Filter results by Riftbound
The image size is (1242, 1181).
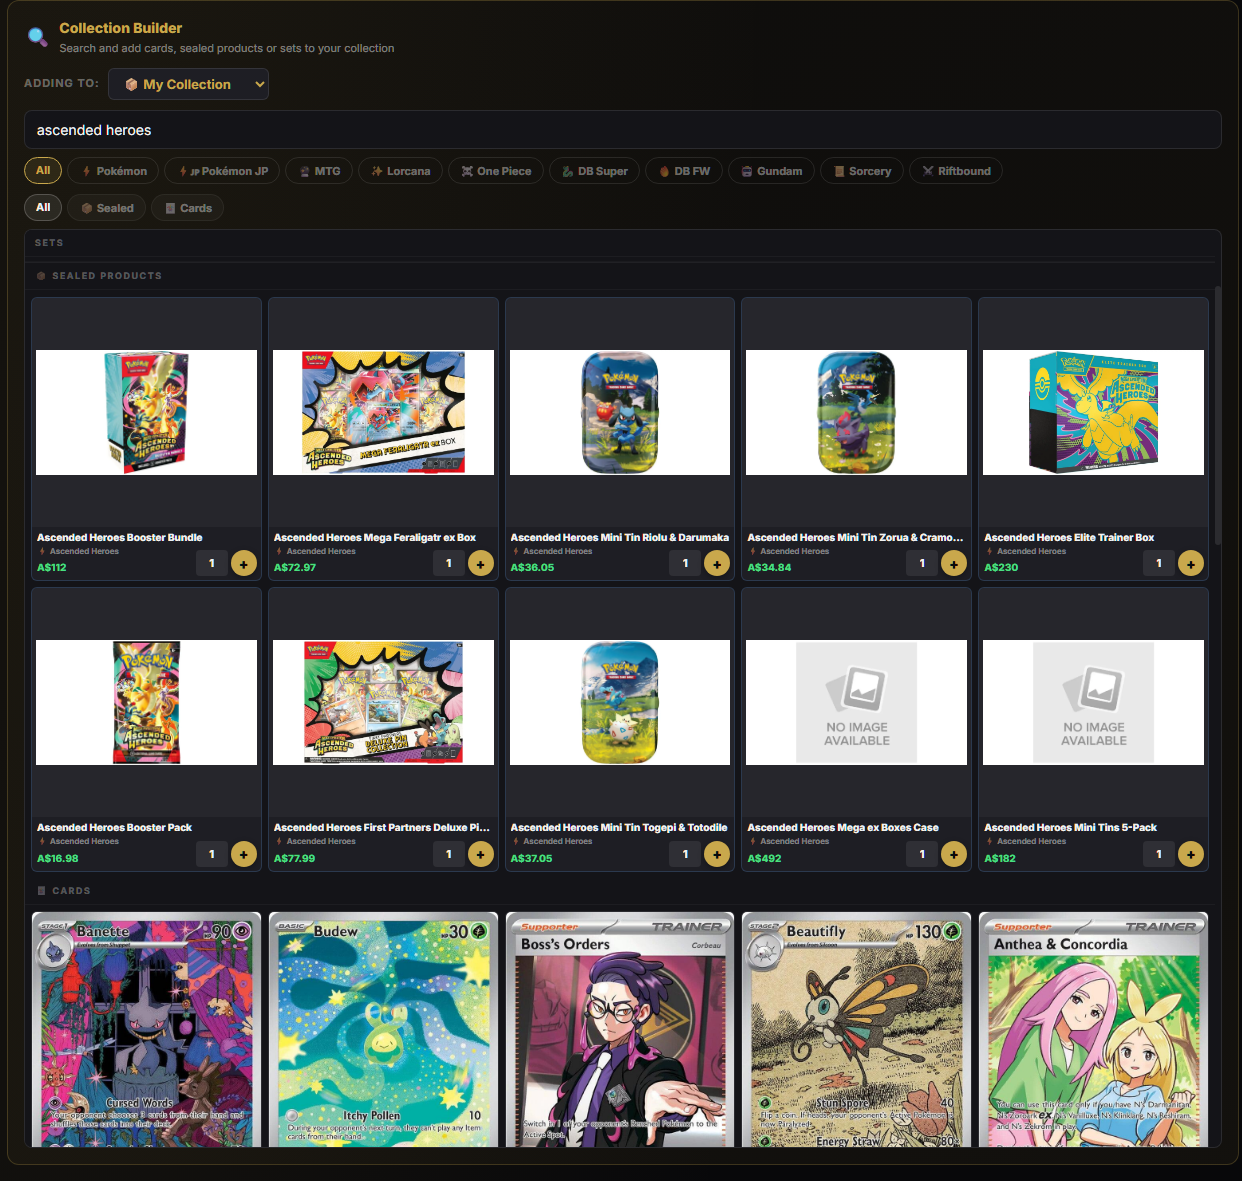956,171
